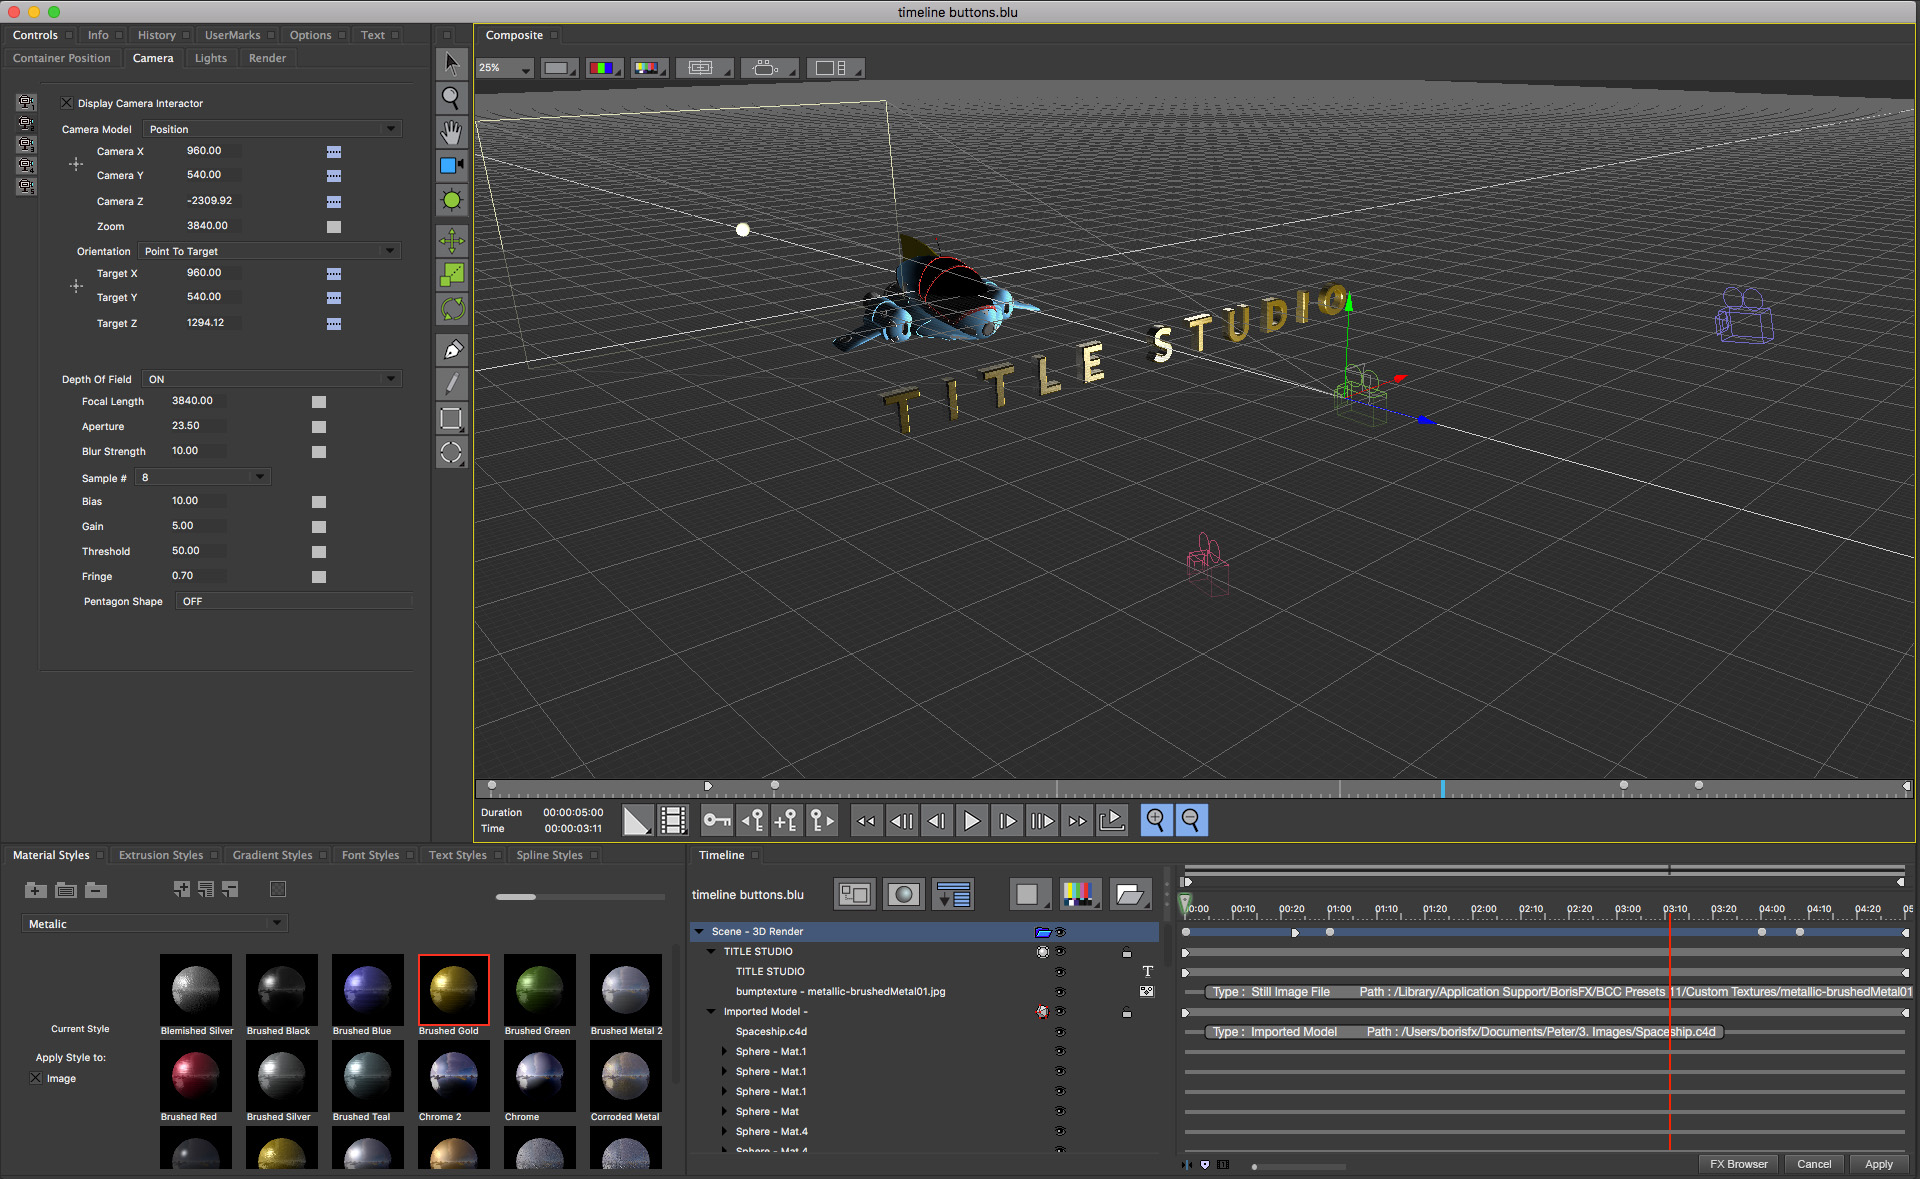Open the Lights tab
This screenshot has height=1179, width=1920.
211,58
